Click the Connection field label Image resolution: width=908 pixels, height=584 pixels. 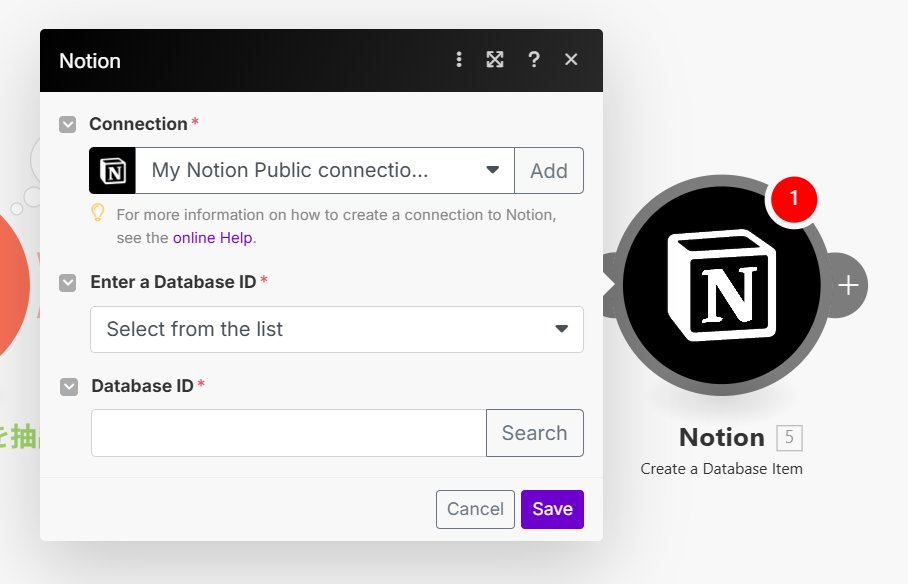[x=138, y=124]
